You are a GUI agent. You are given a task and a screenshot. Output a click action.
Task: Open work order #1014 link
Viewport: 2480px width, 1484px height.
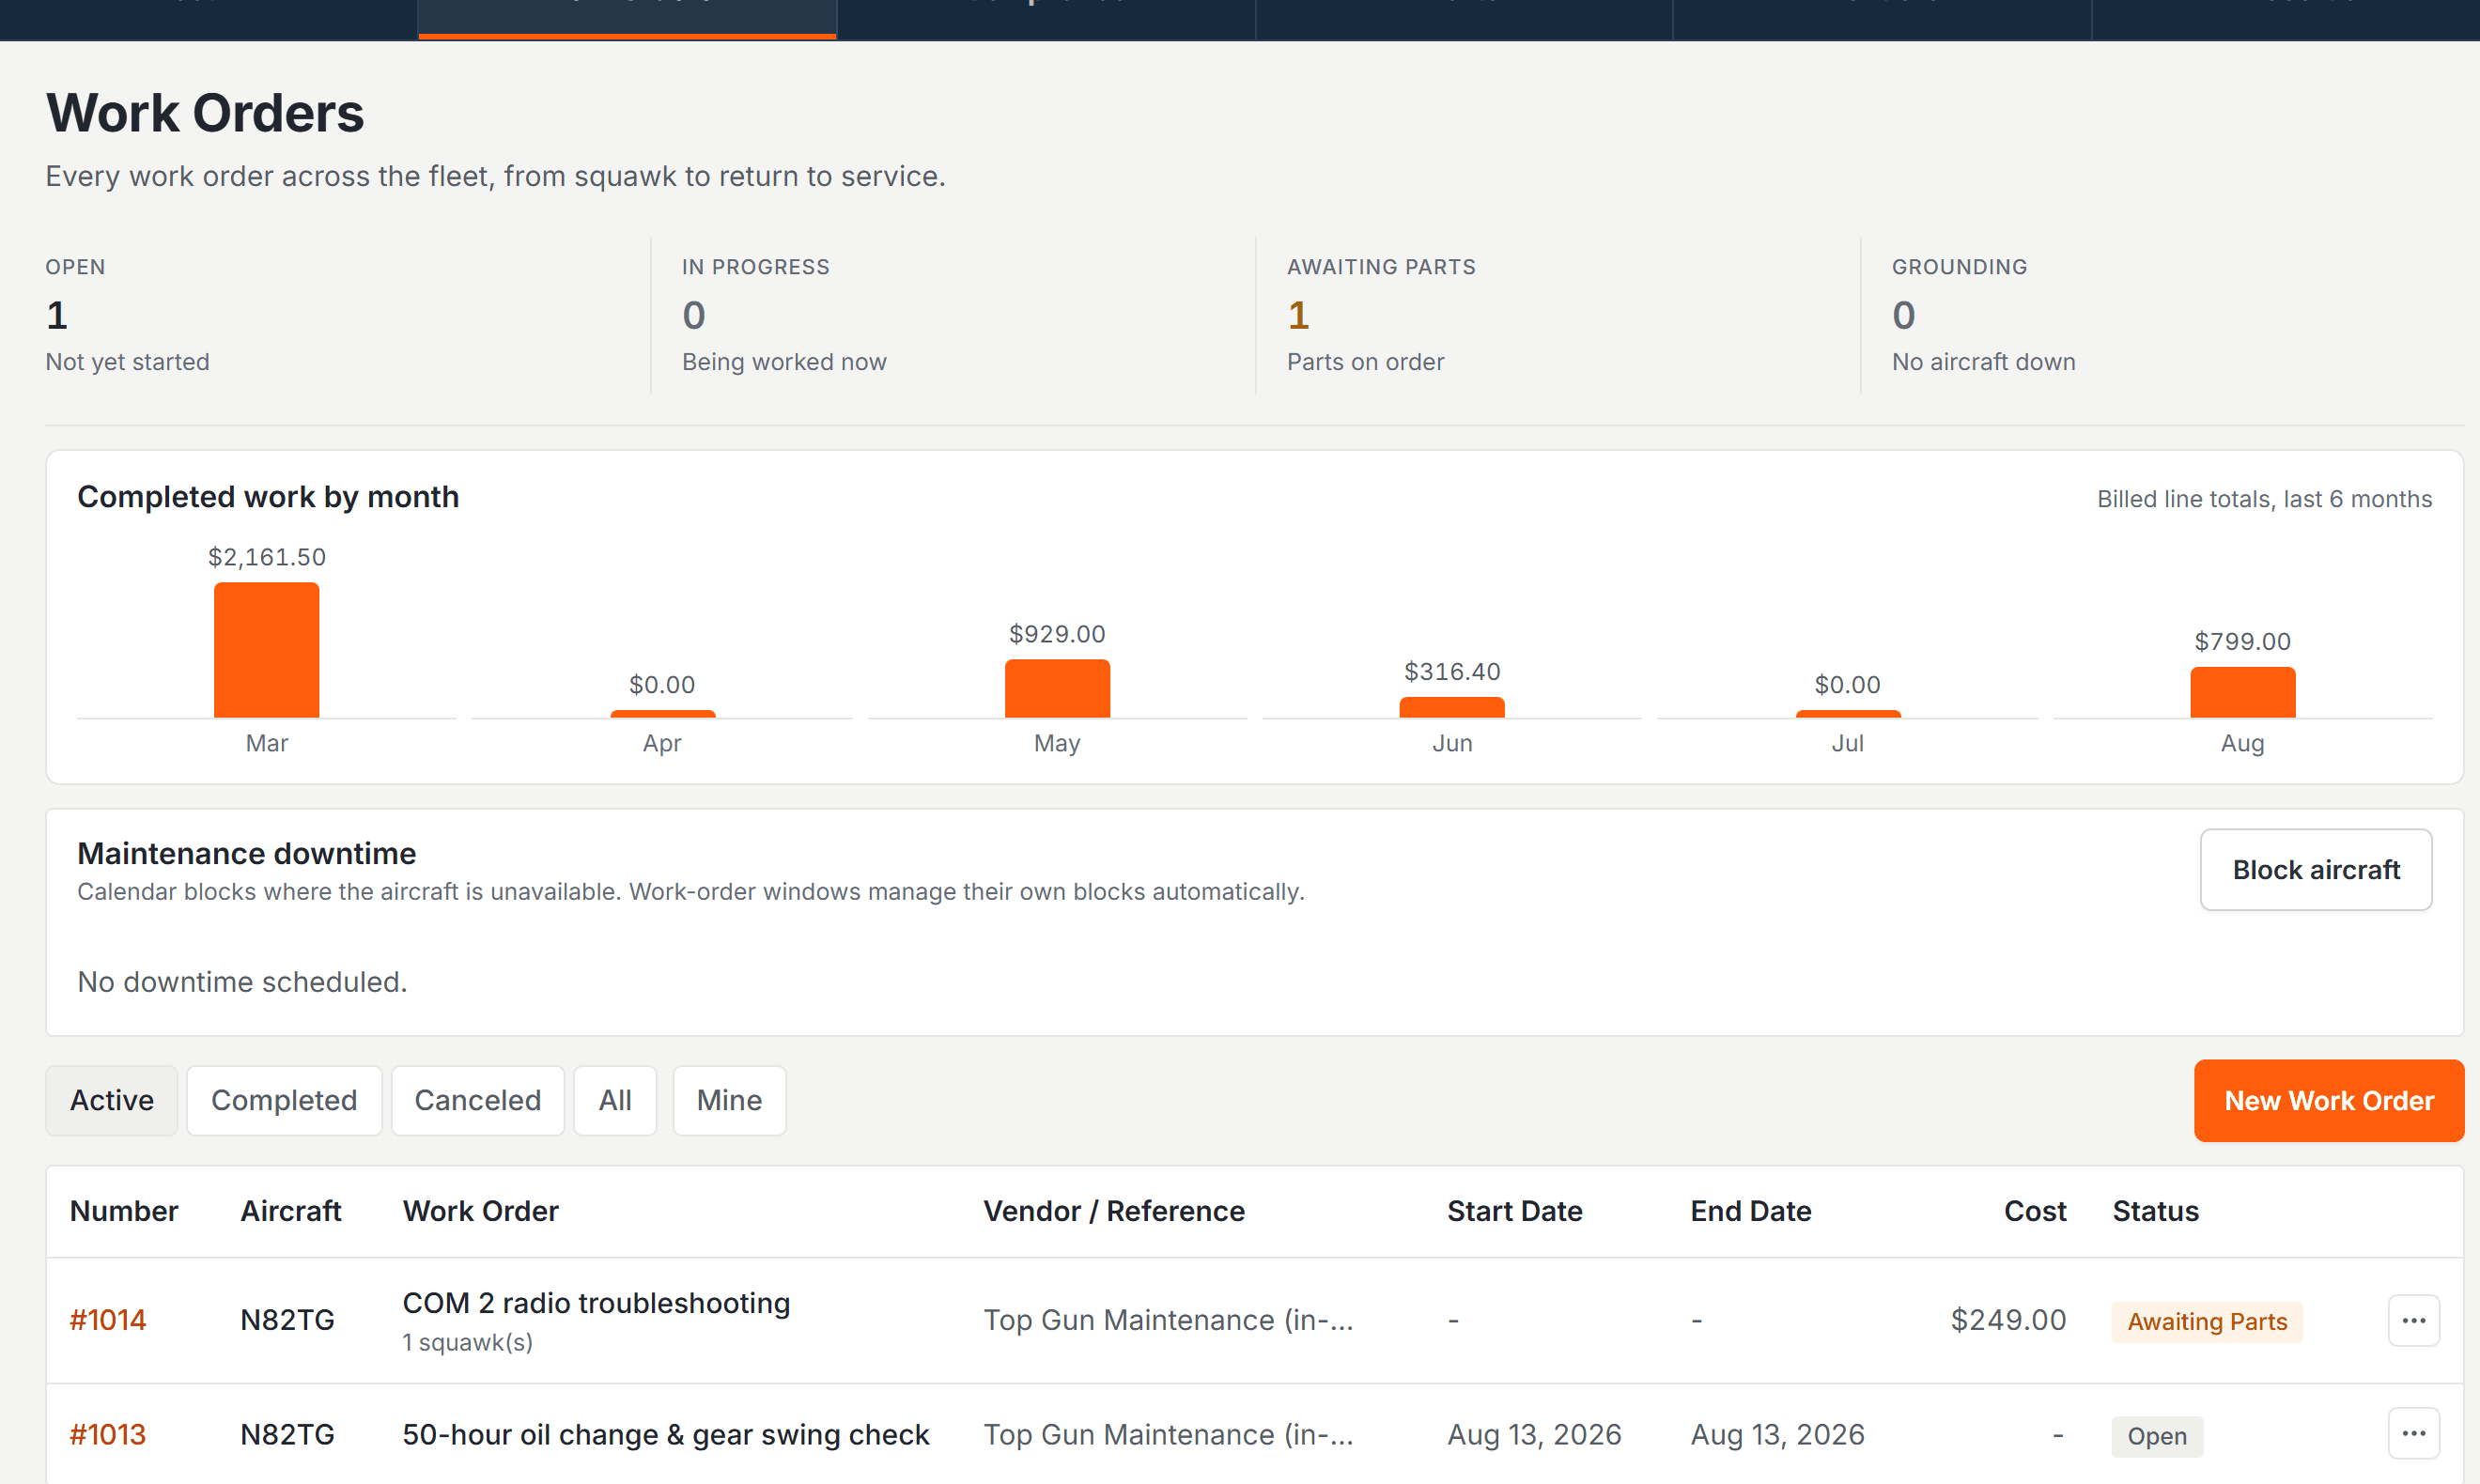[x=108, y=1320]
